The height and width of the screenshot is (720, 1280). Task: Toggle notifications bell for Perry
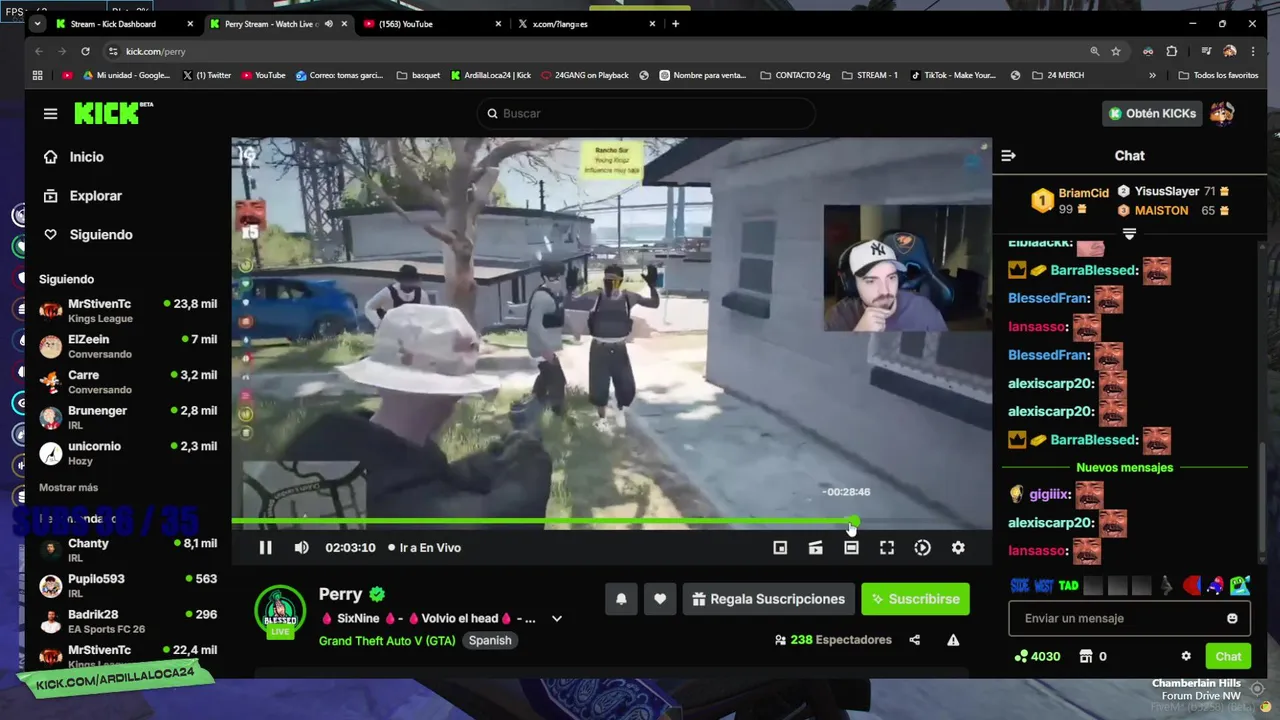click(621, 599)
